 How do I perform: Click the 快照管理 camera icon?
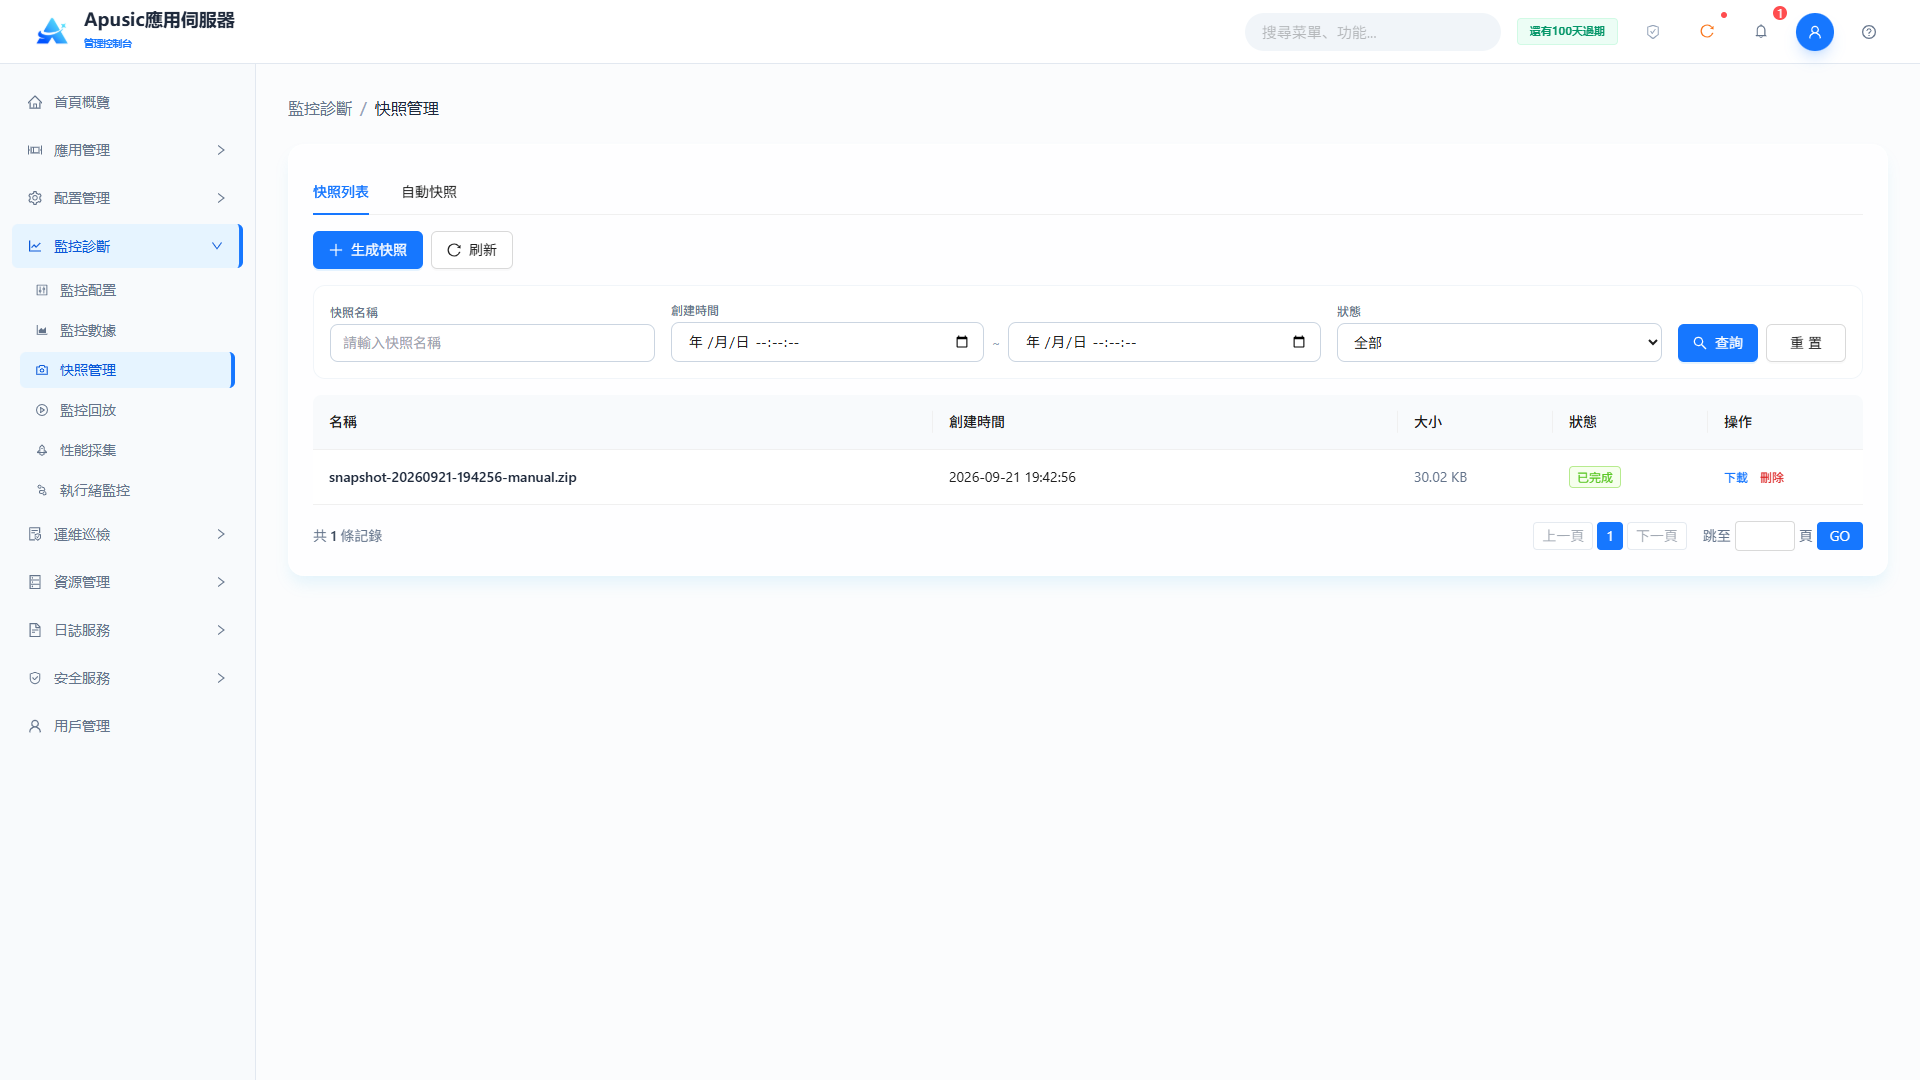point(42,370)
